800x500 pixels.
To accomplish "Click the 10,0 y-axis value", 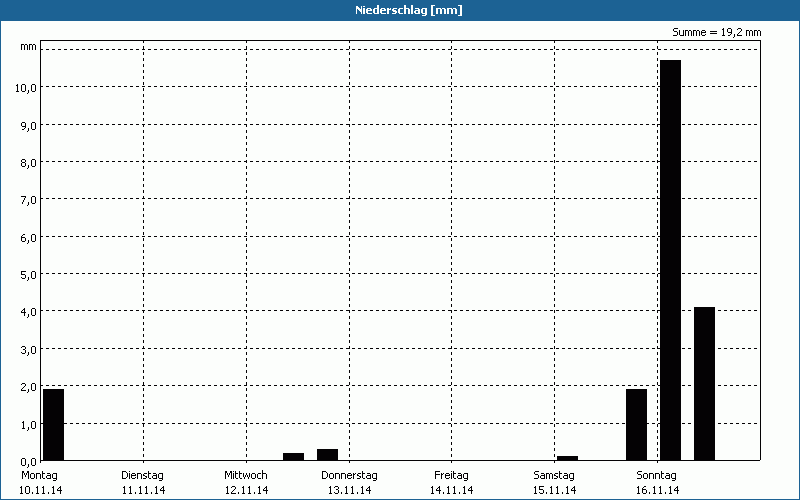I will (x=26, y=88).
